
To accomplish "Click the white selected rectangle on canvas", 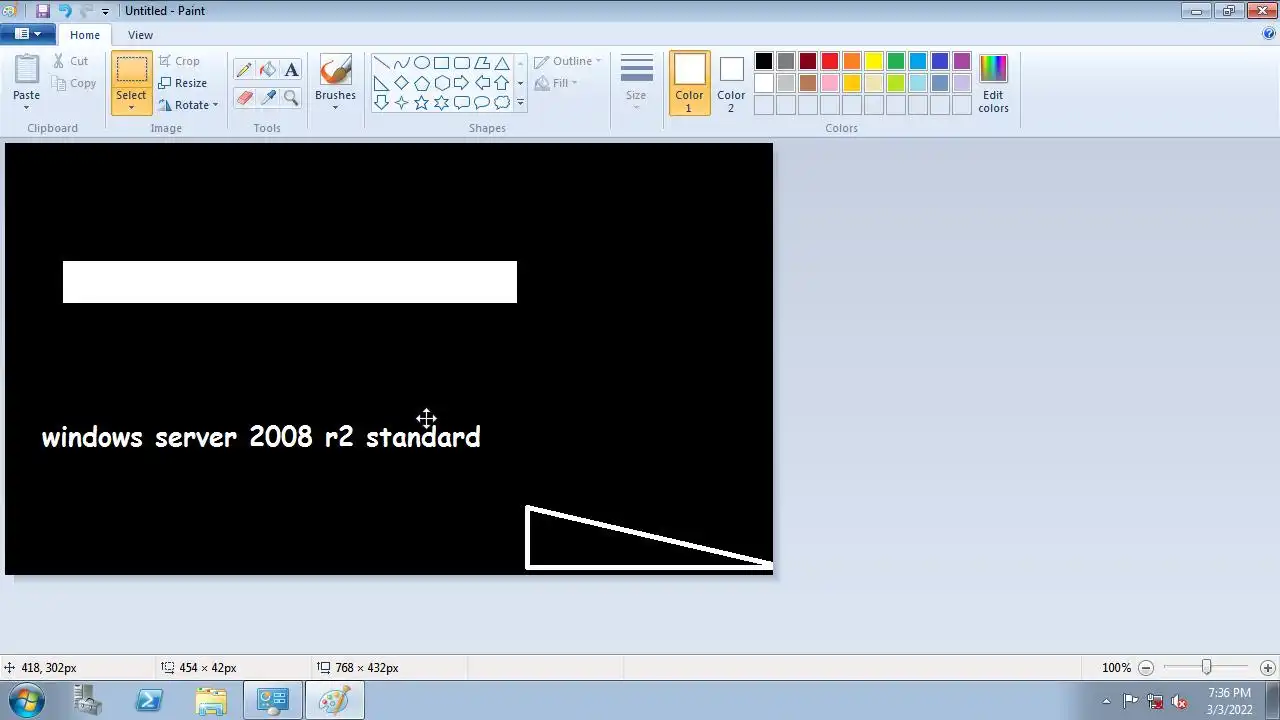I will coord(290,282).
